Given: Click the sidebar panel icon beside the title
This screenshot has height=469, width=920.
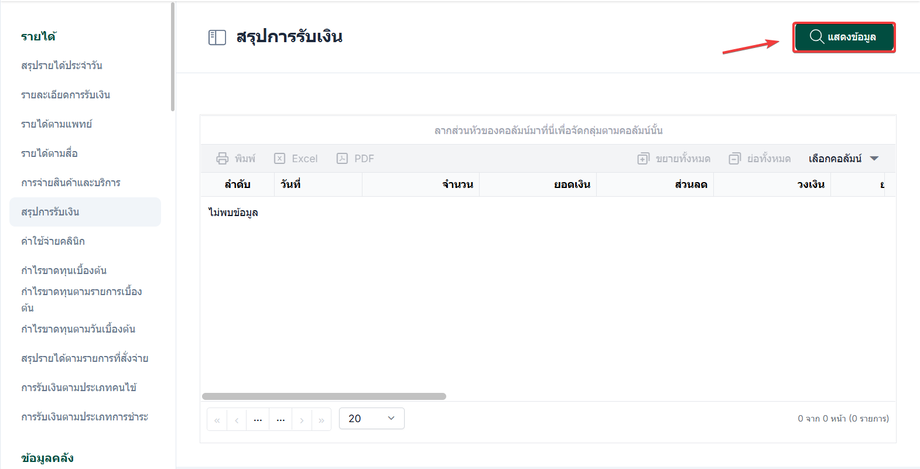Looking at the screenshot, I should point(217,38).
